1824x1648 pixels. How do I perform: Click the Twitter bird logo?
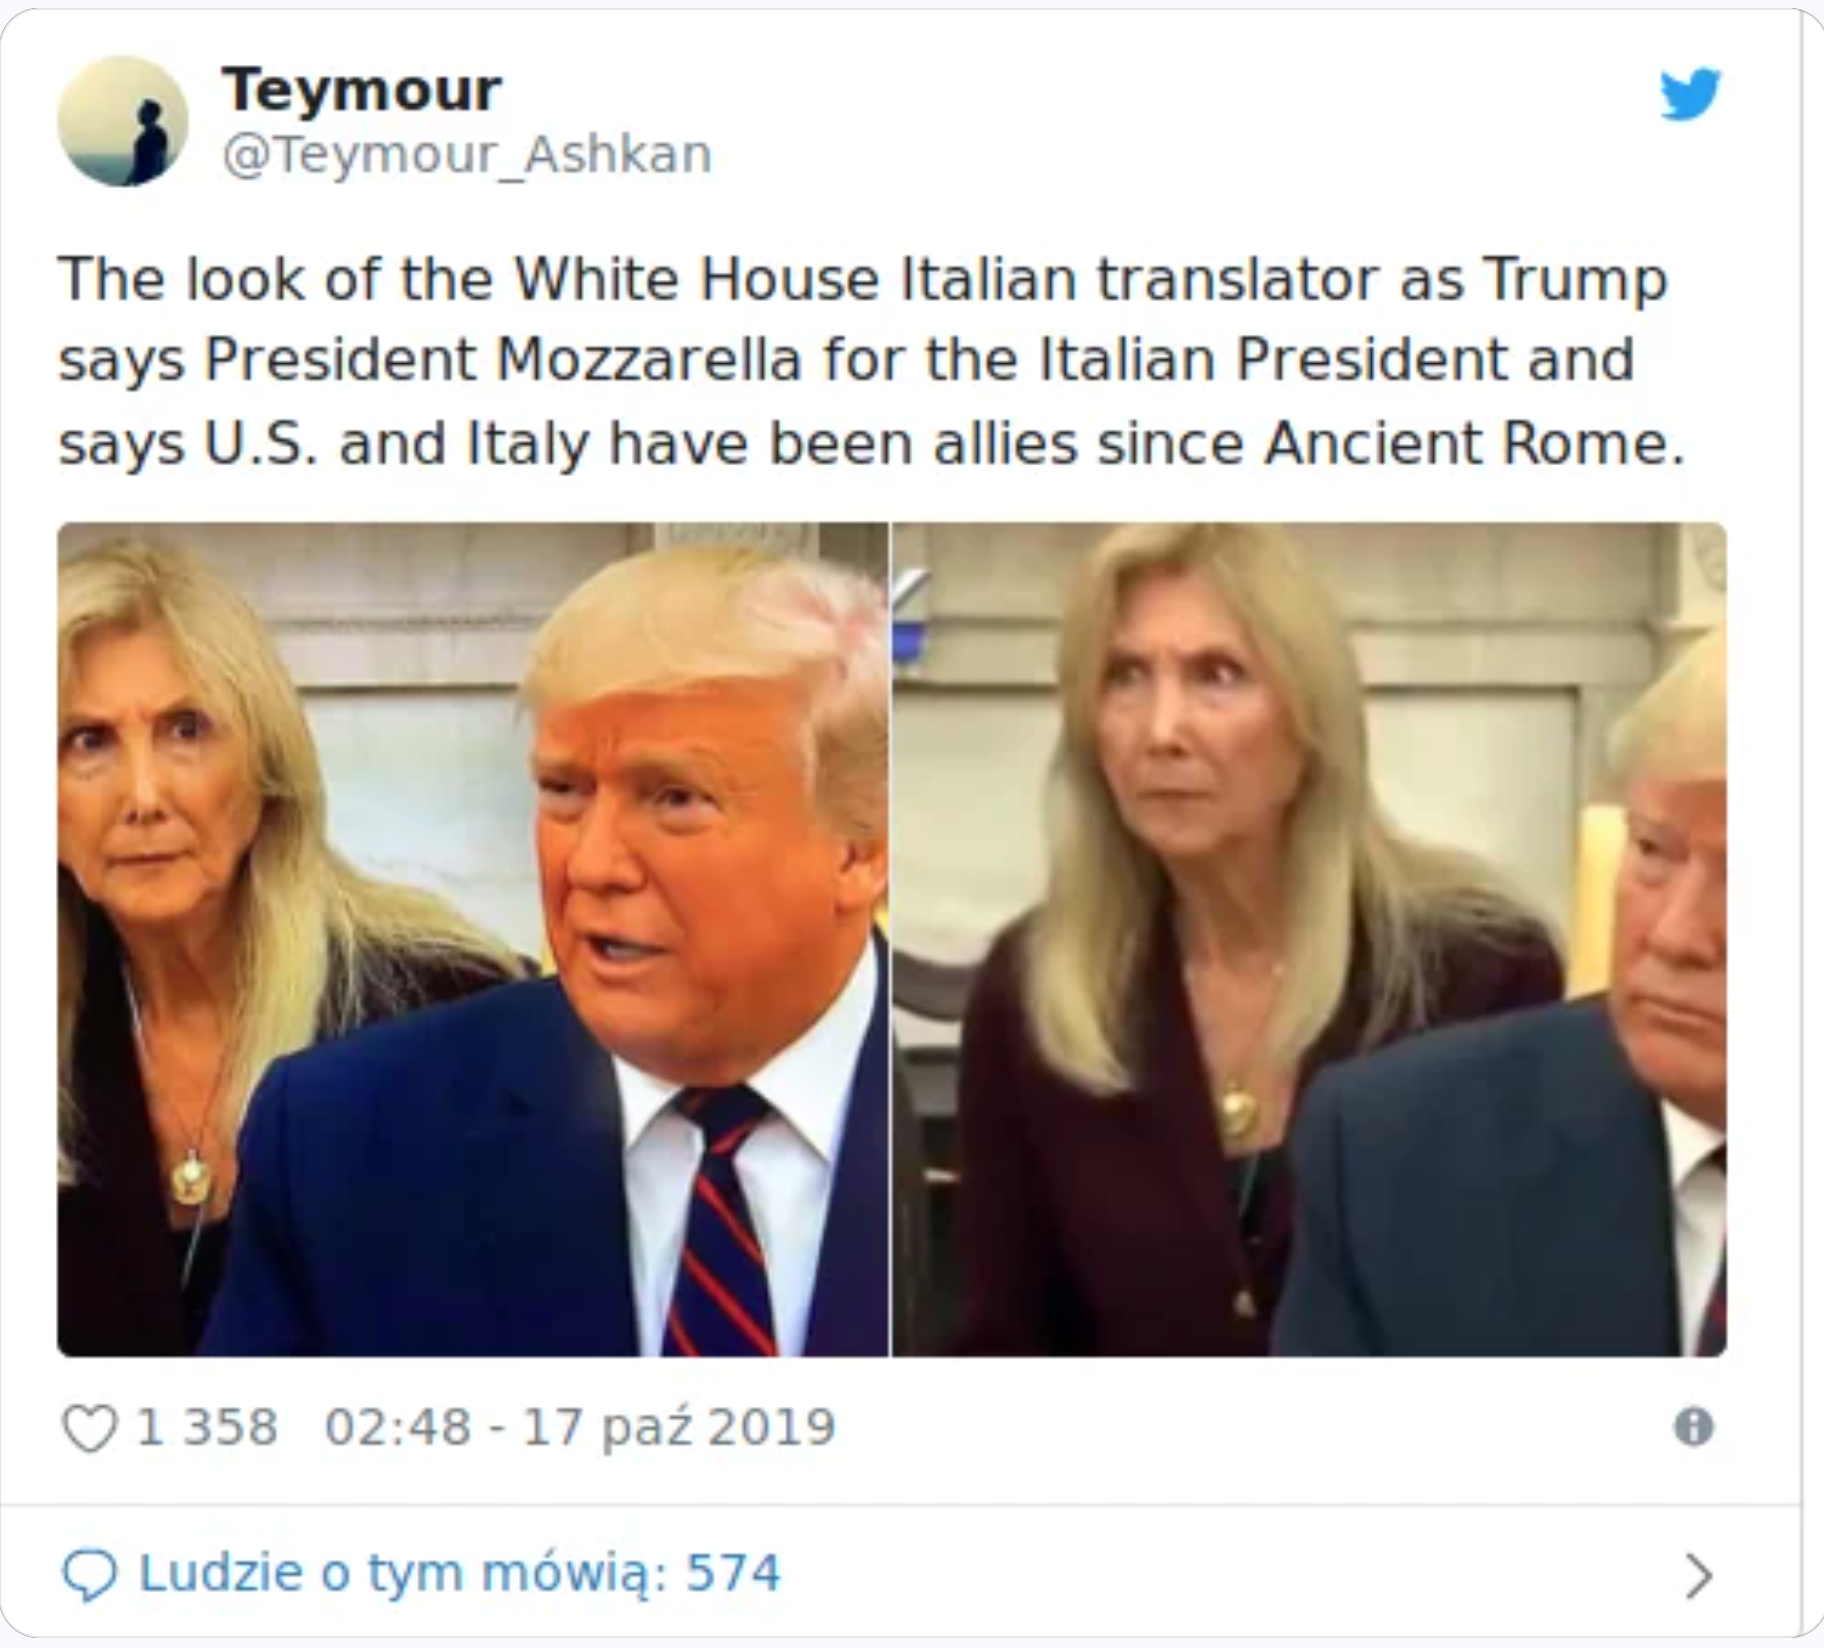[1690, 94]
